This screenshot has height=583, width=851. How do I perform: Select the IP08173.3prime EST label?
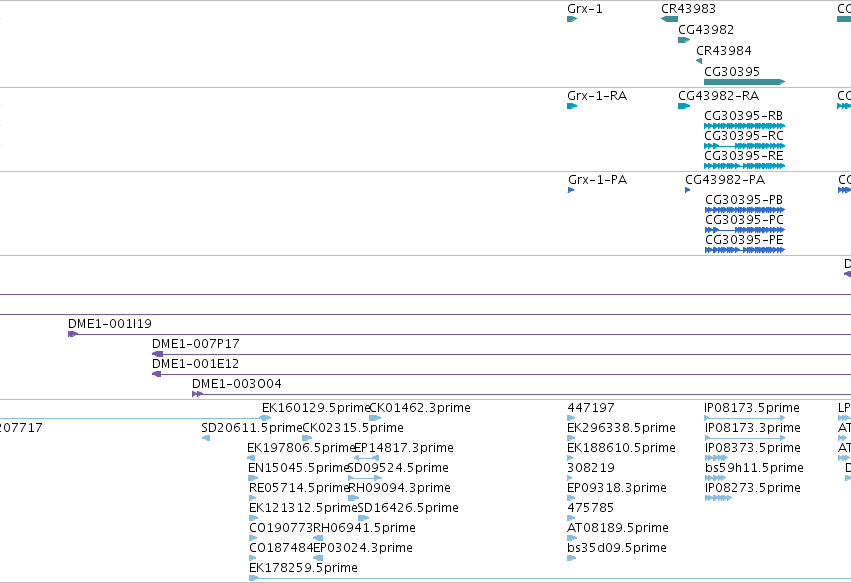[753, 428]
